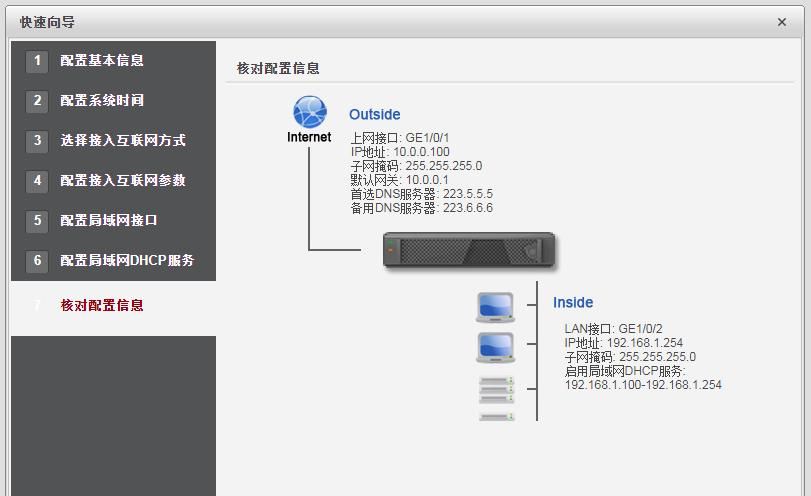Click the LAN接口: GE1/0/2 line

point(613,329)
